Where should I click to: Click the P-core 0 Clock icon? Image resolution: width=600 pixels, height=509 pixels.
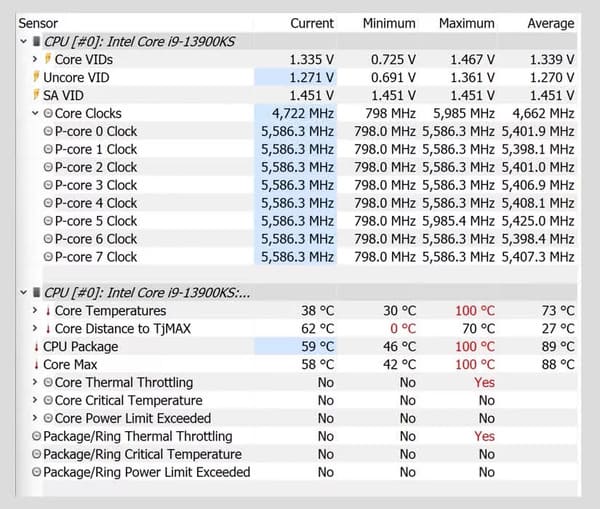pyautogui.click(x=48, y=131)
